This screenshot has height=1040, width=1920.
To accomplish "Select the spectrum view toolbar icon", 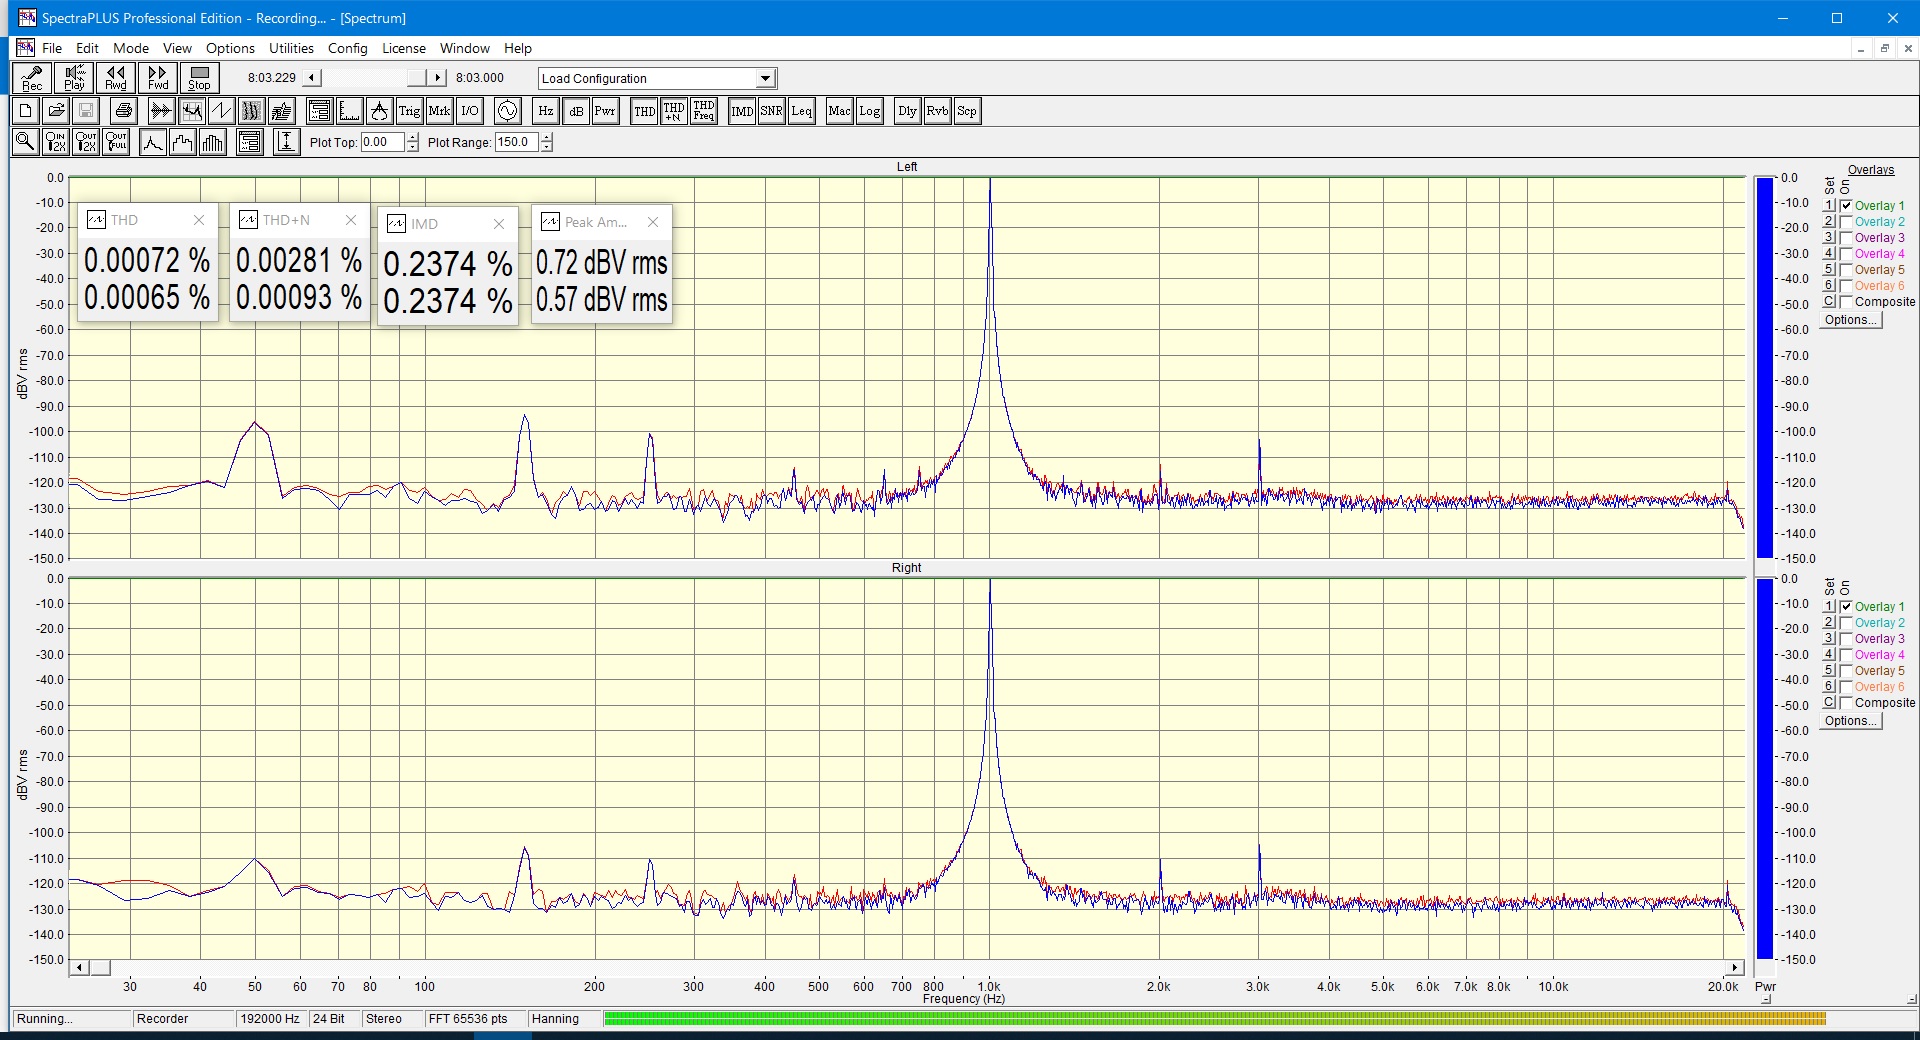I will tap(192, 111).
